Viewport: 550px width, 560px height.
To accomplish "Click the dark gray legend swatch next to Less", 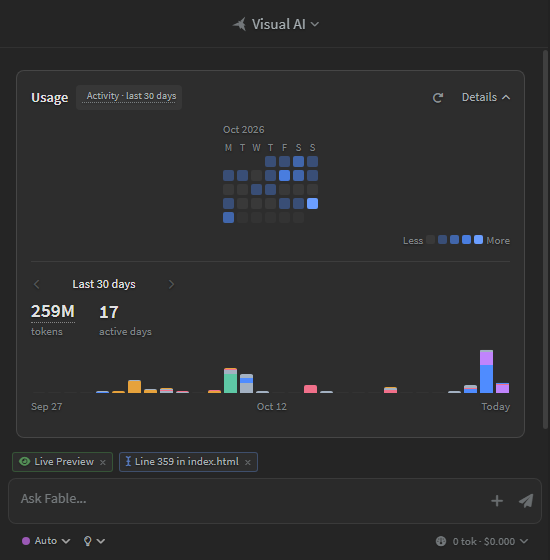I will (x=431, y=240).
